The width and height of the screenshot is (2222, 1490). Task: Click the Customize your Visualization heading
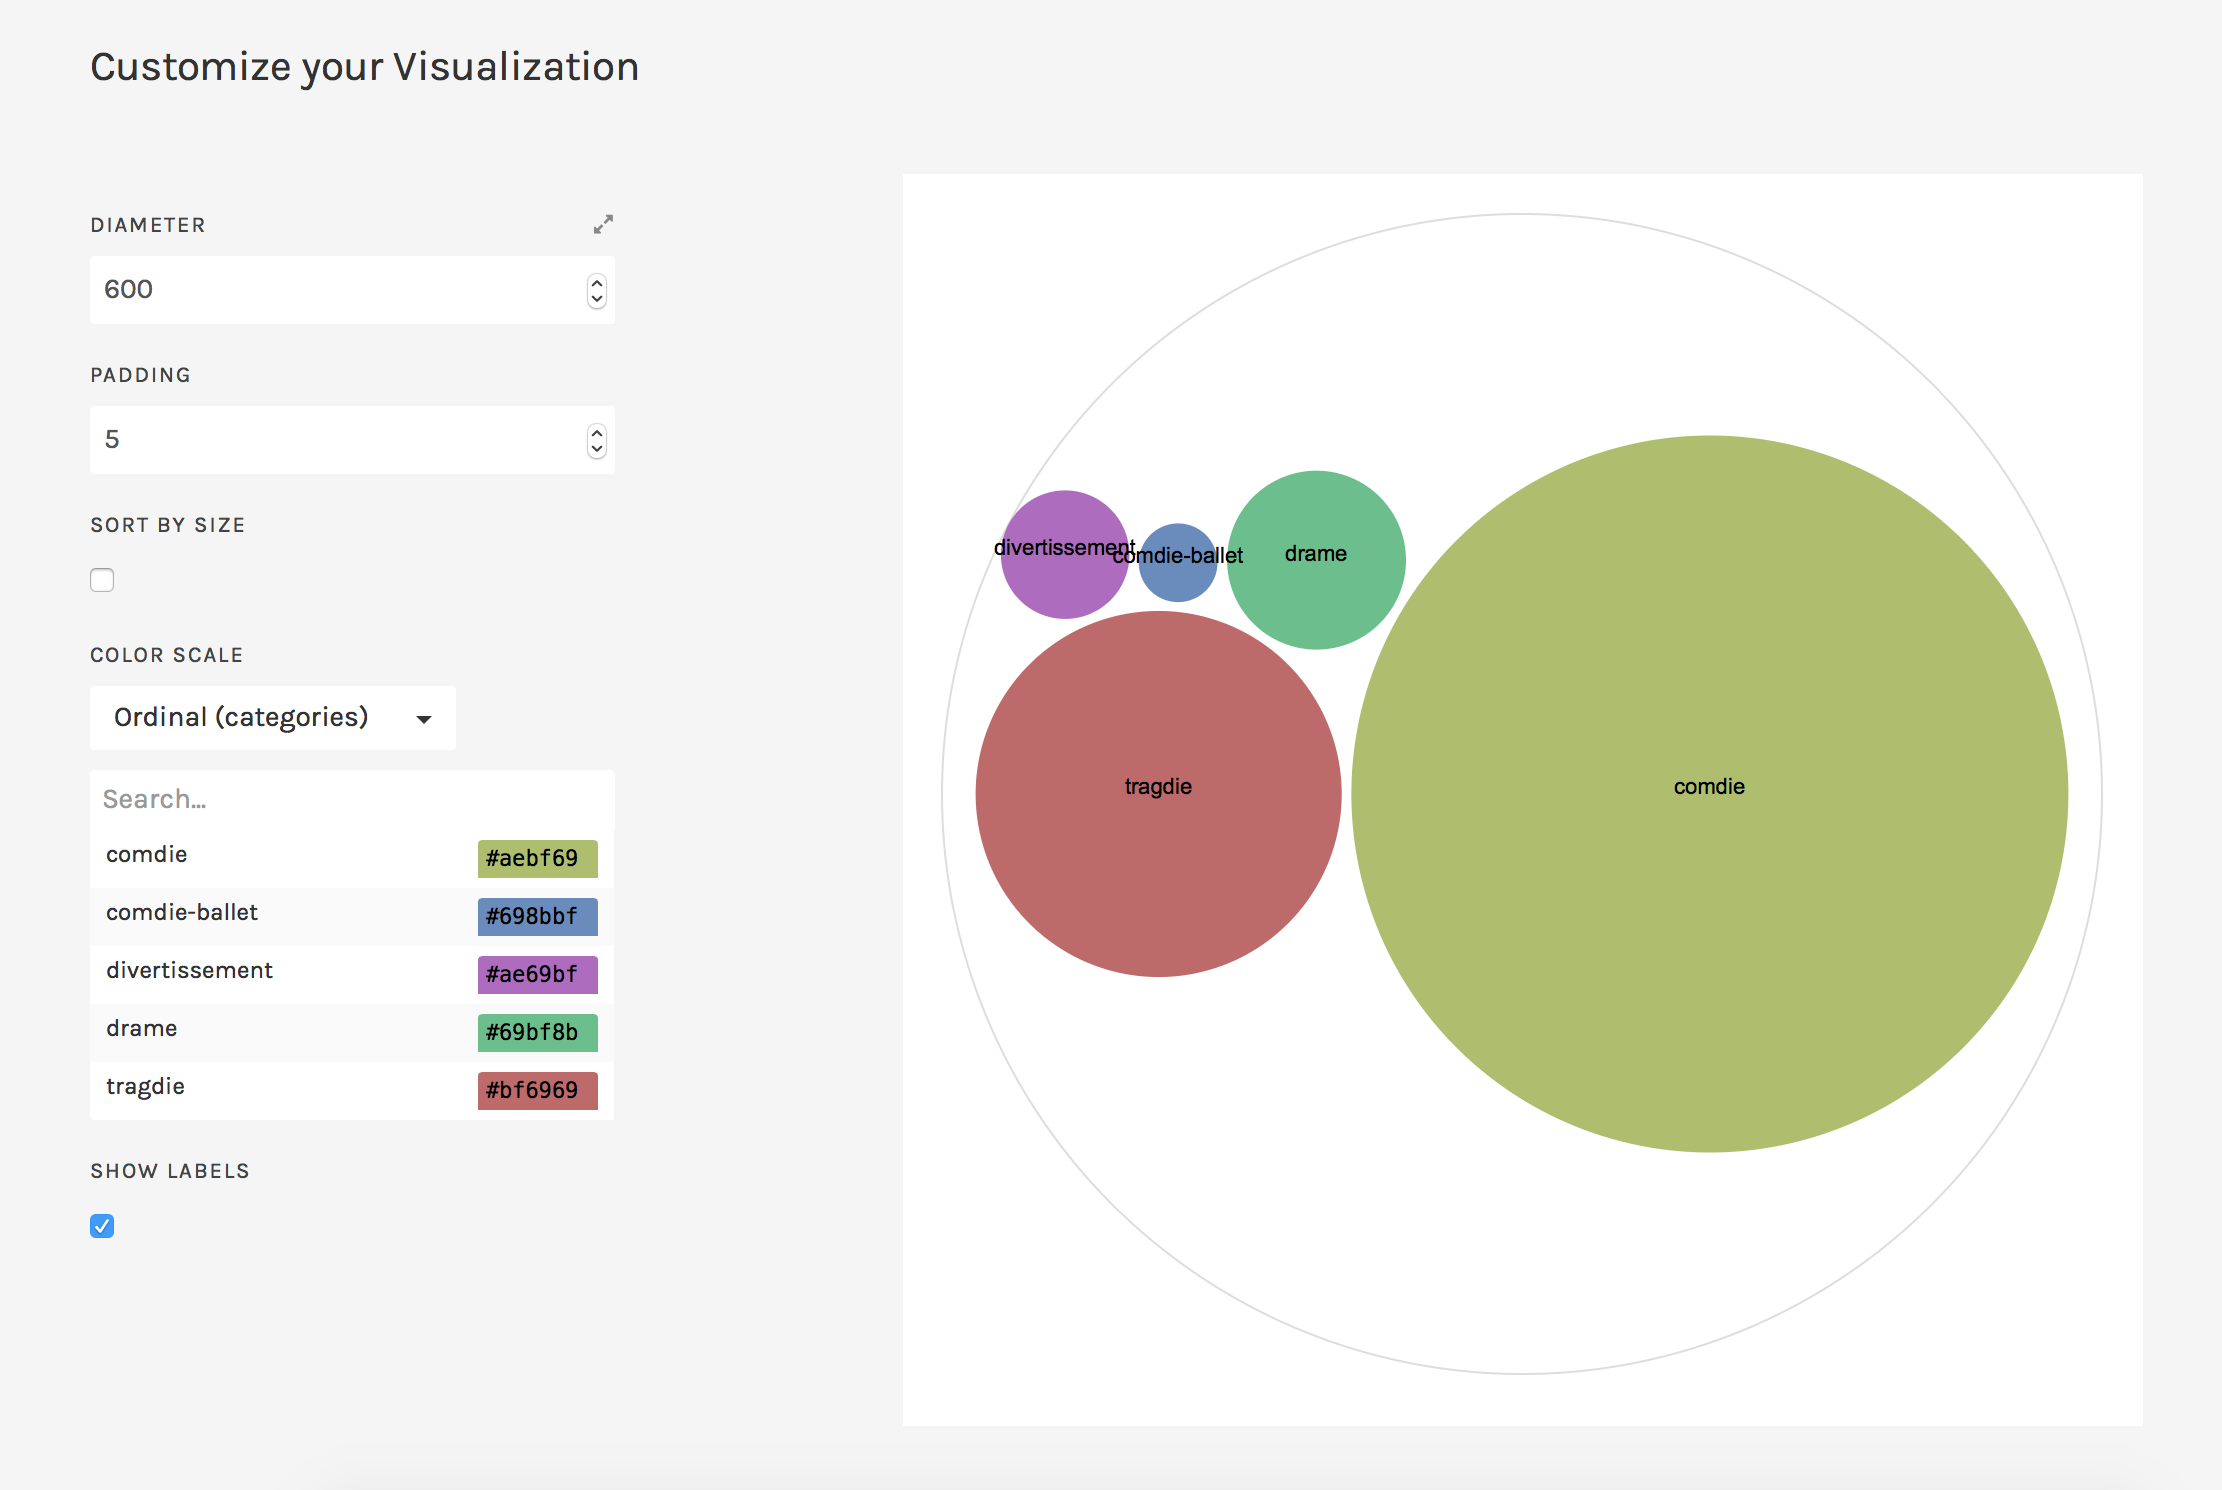(365, 67)
